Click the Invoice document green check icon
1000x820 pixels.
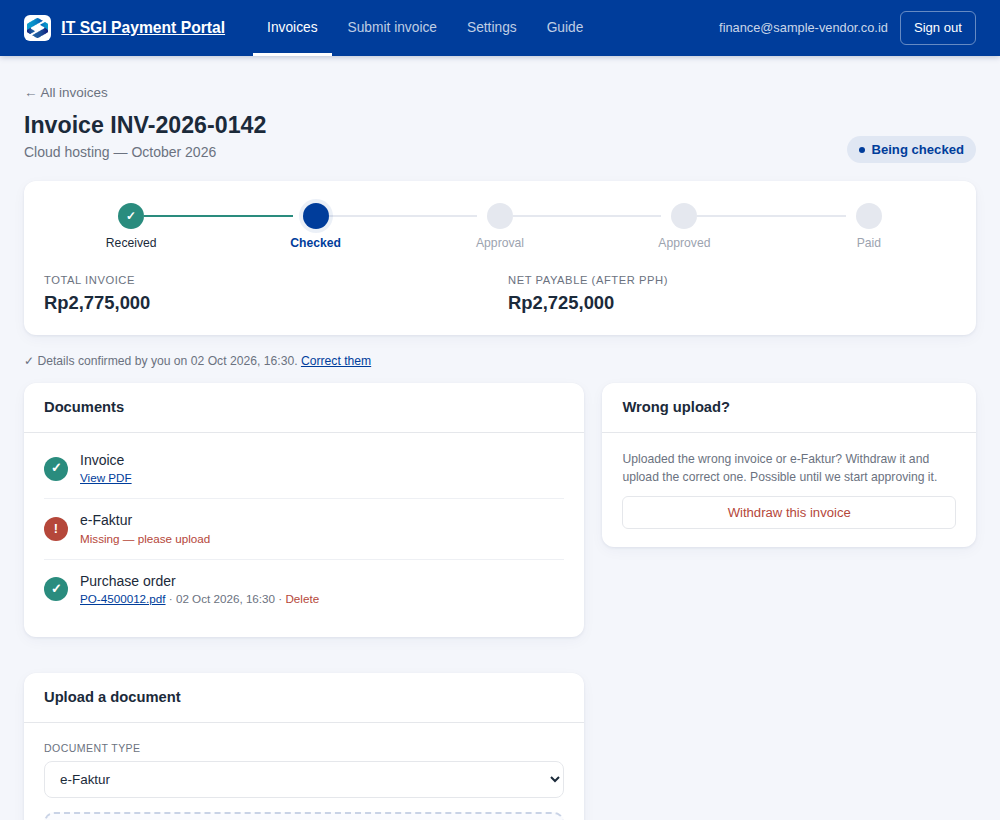(56, 469)
